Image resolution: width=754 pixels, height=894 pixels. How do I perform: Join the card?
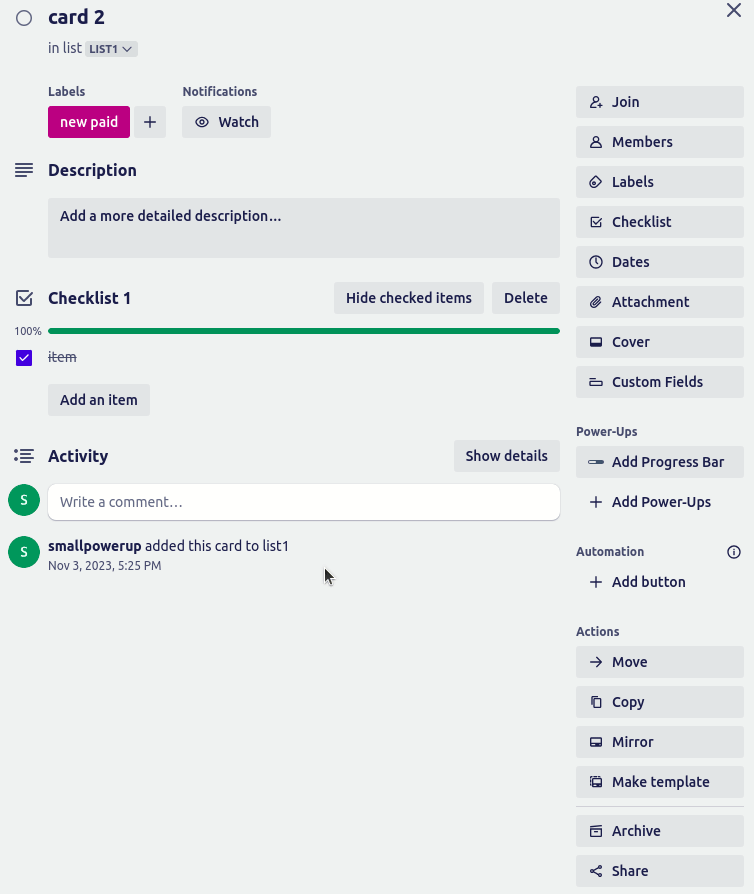click(659, 101)
